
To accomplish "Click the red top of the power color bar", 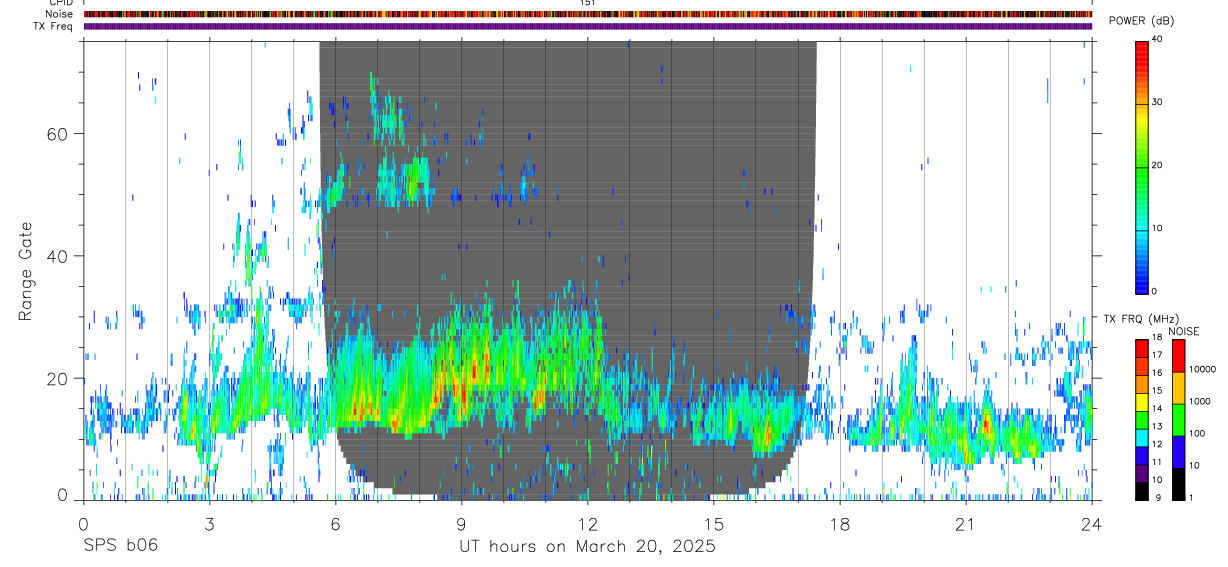I will 1141,50.
